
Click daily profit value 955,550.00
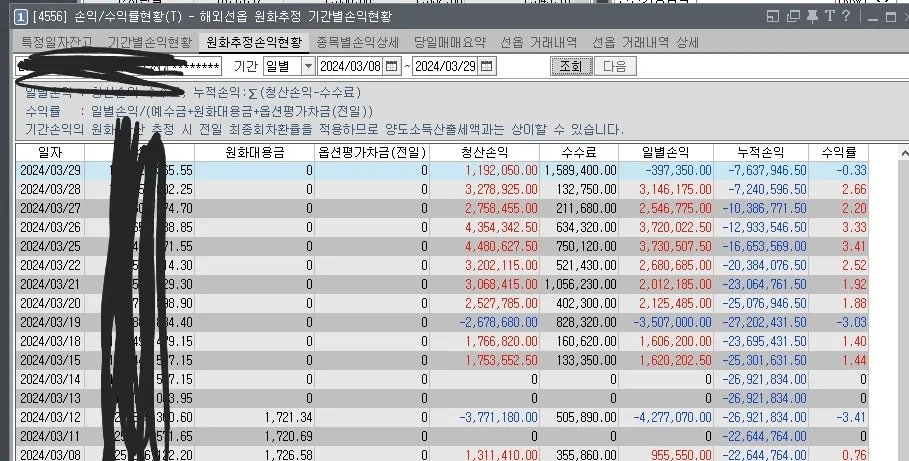[682, 455]
